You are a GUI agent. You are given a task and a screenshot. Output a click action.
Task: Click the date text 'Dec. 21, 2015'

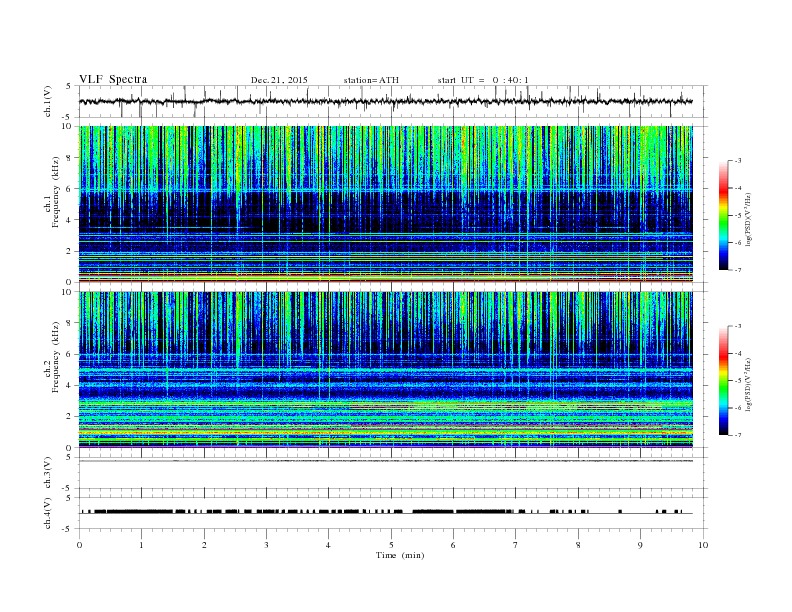point(279,80)
